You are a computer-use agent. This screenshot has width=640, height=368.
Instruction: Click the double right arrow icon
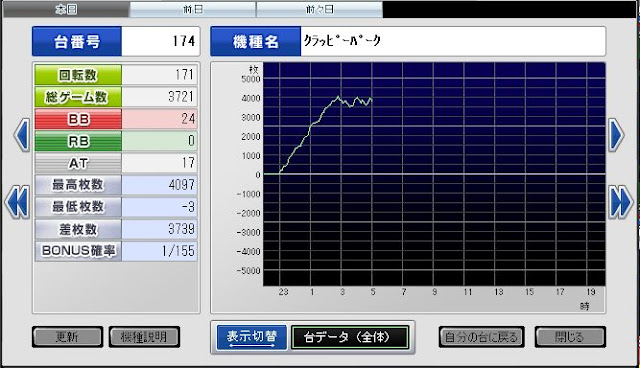[621, 202]
